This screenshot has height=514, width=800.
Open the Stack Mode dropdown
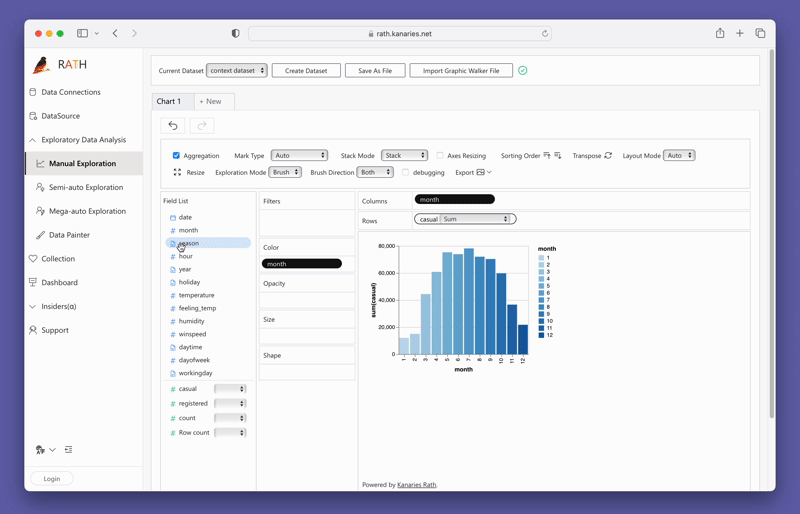coord(404,156)
